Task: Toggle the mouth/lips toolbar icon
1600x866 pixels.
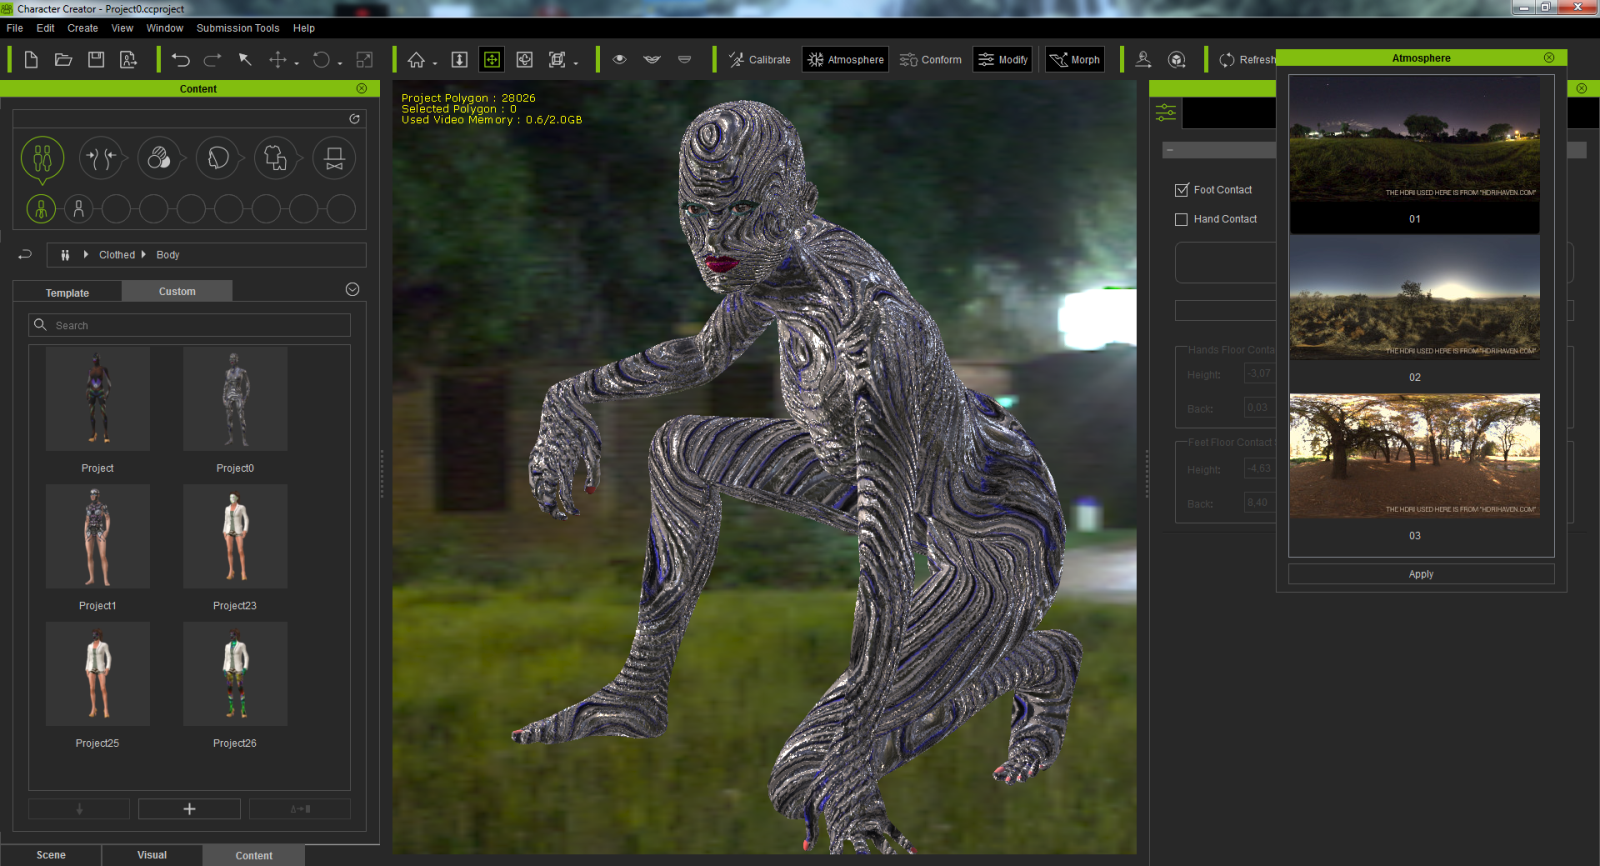Action: click(652, 60)
